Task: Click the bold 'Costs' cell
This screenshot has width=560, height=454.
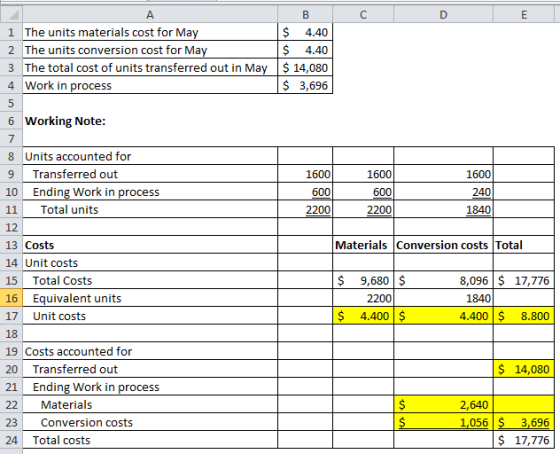Action: (150, 245)
